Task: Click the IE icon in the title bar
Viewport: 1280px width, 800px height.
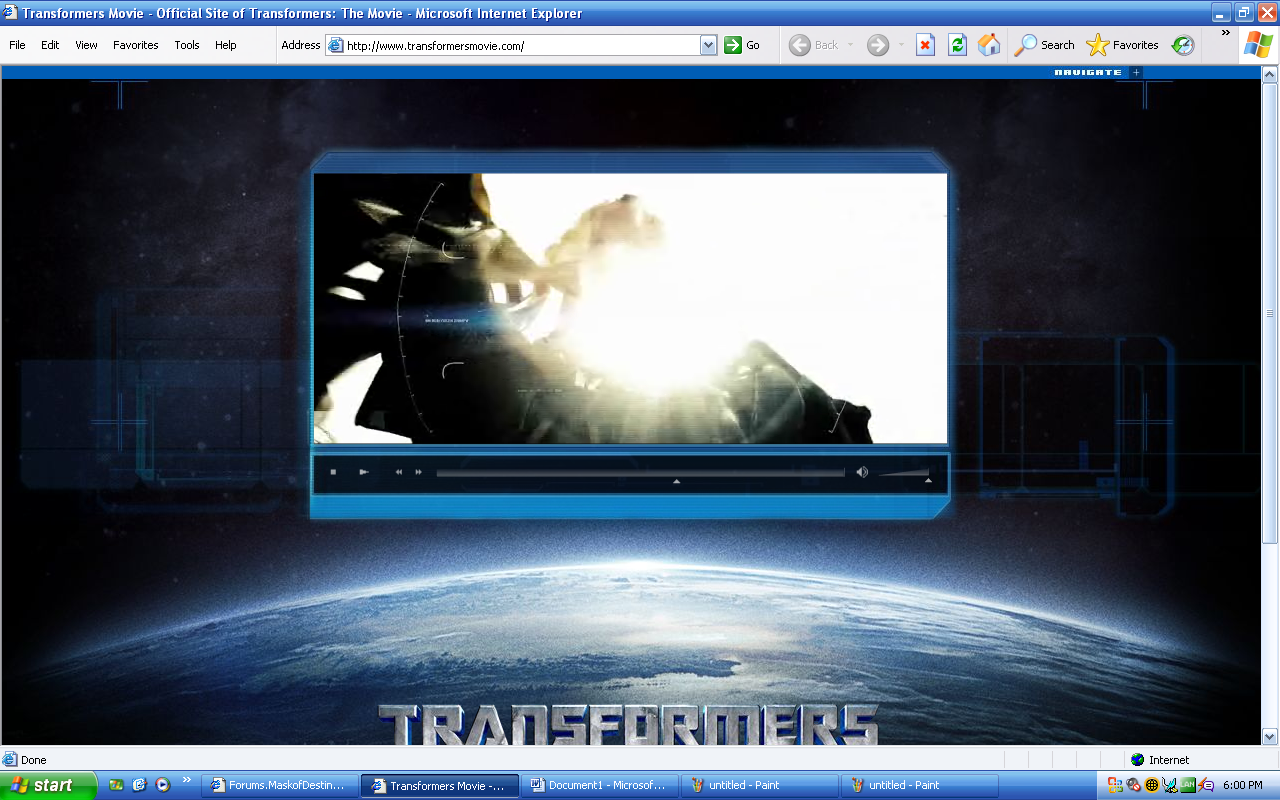Action: point(11,13)
